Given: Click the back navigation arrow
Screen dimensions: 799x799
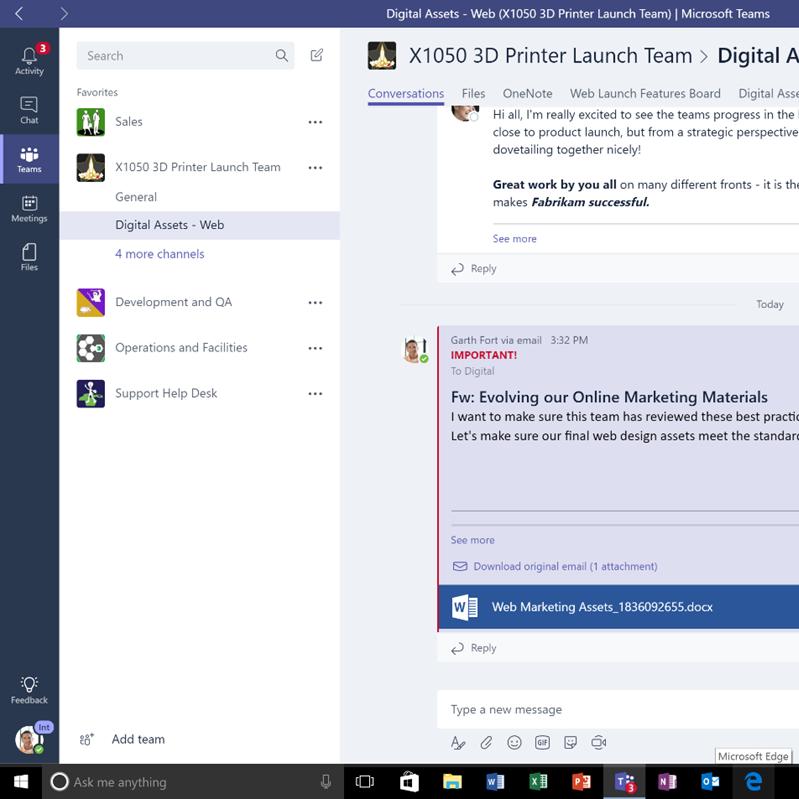Looking at the screenshot, I should [x=19, y=13].
